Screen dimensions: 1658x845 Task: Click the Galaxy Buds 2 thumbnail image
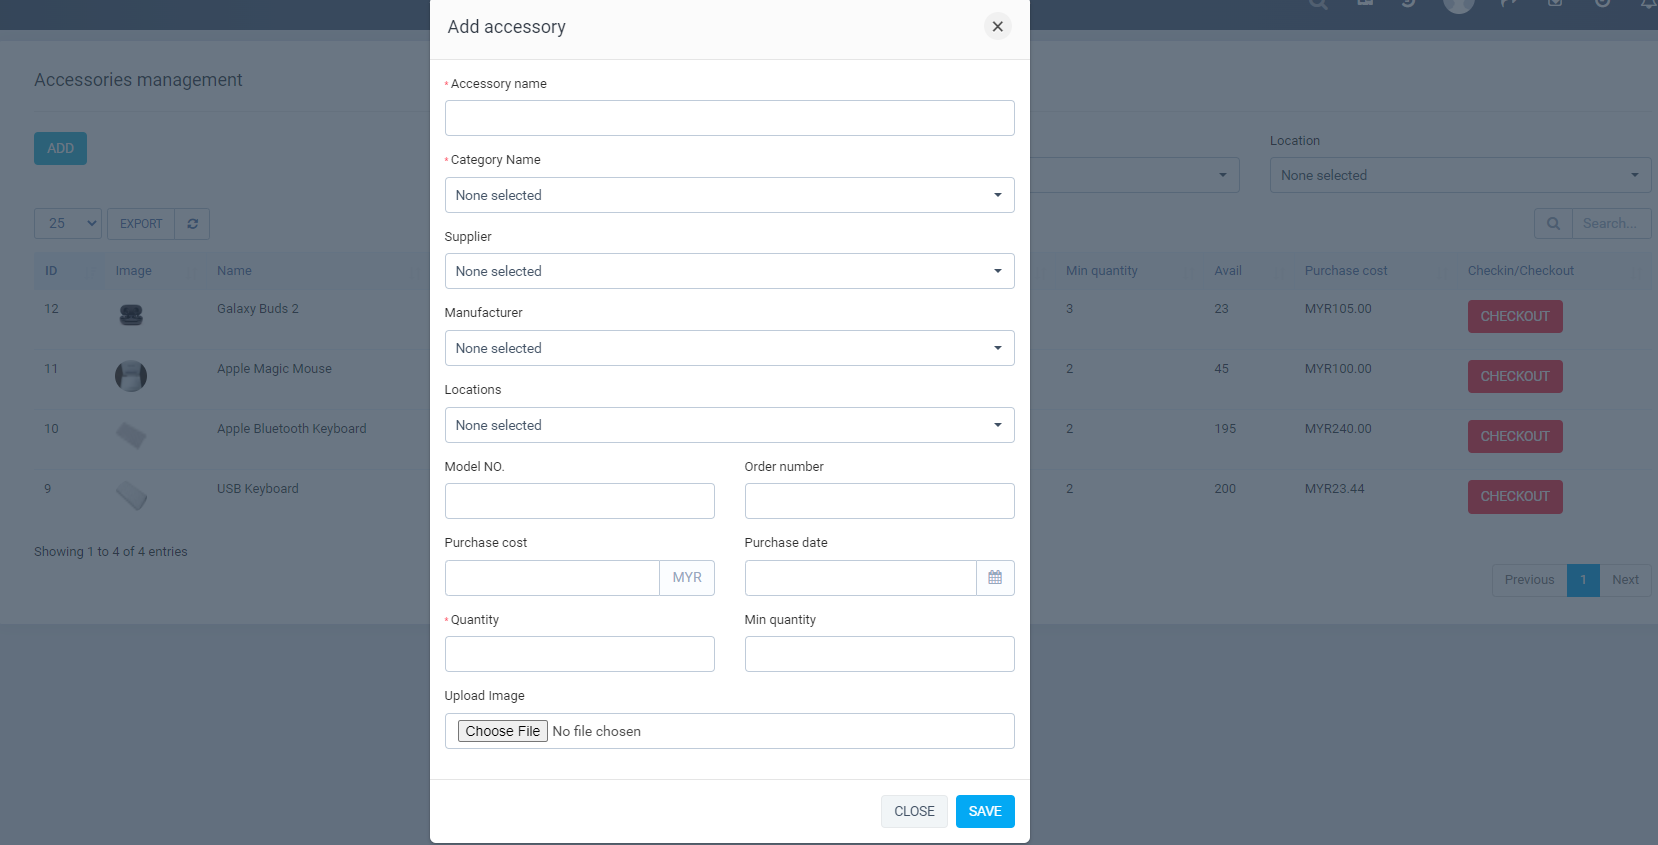[x=131, y=316]
